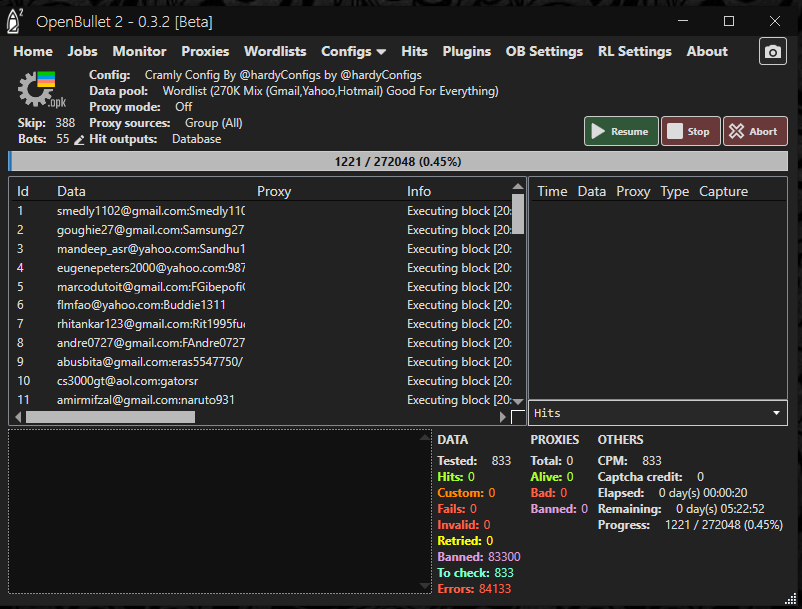
Task: Click the X icon on Abort
Action: (736, 131)
